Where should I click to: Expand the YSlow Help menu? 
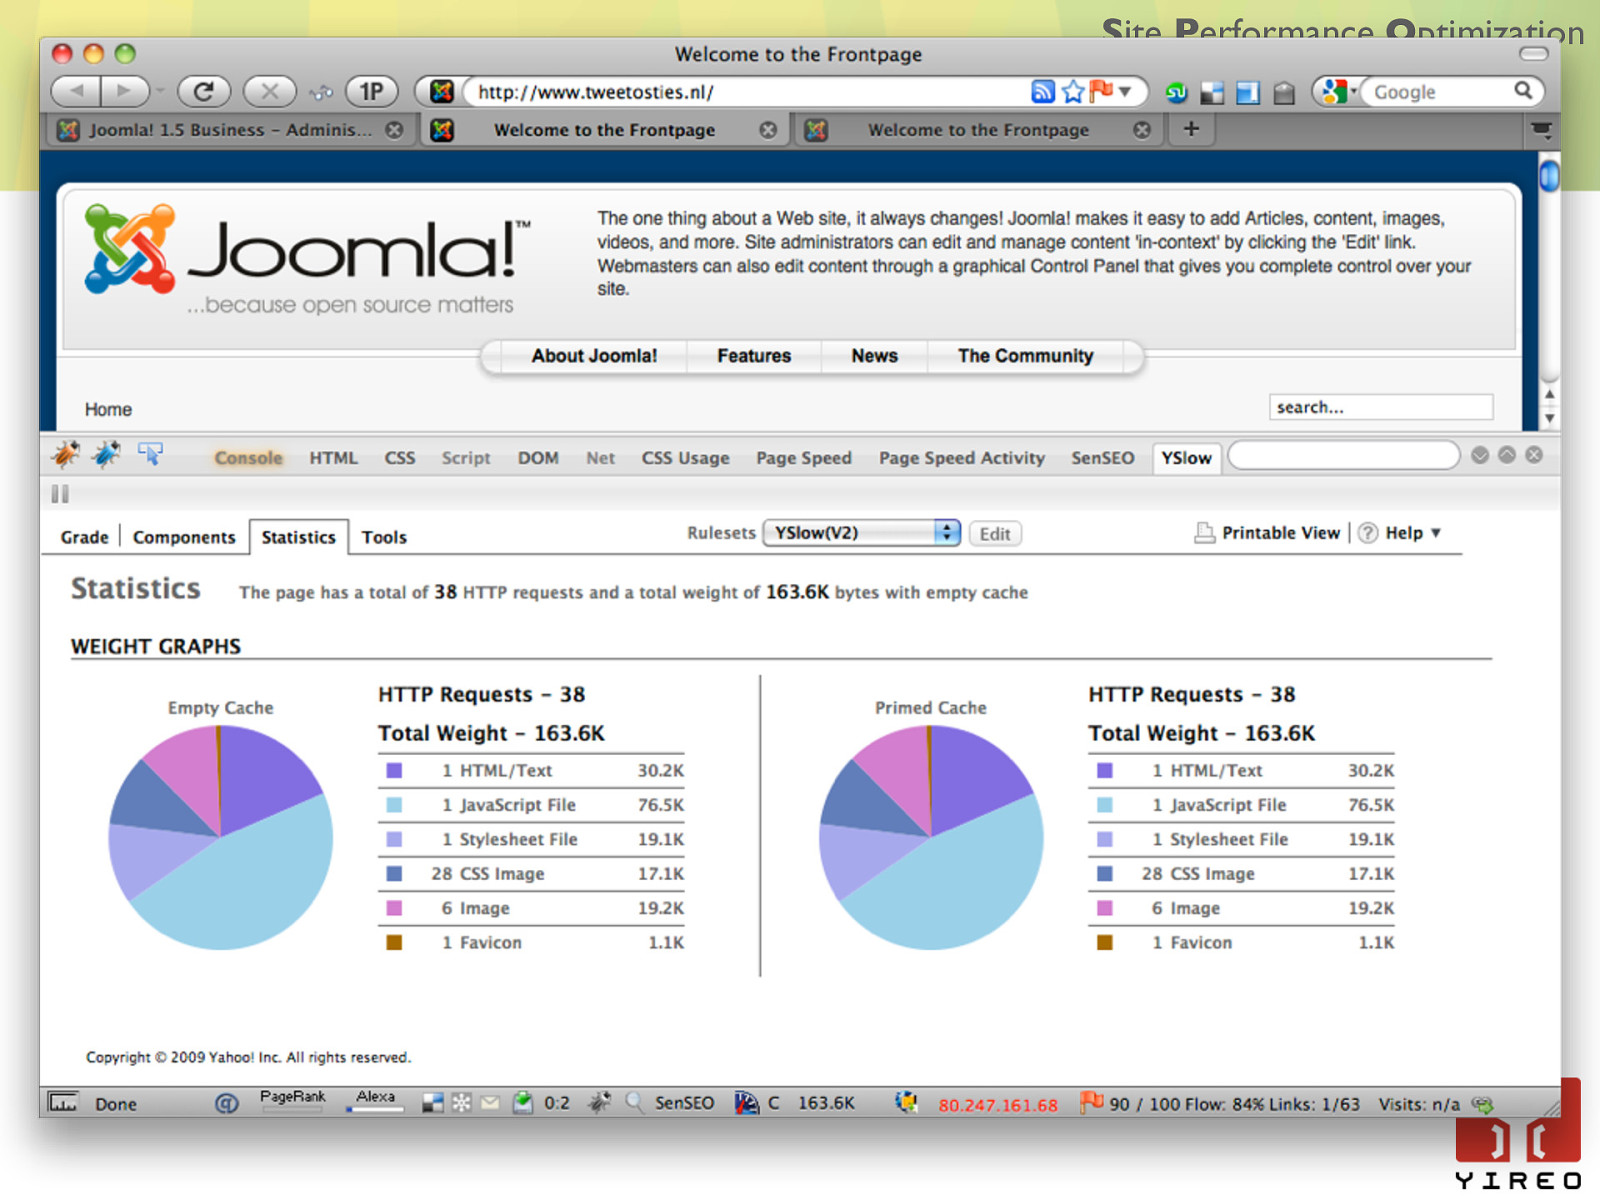coord(1400,533)
